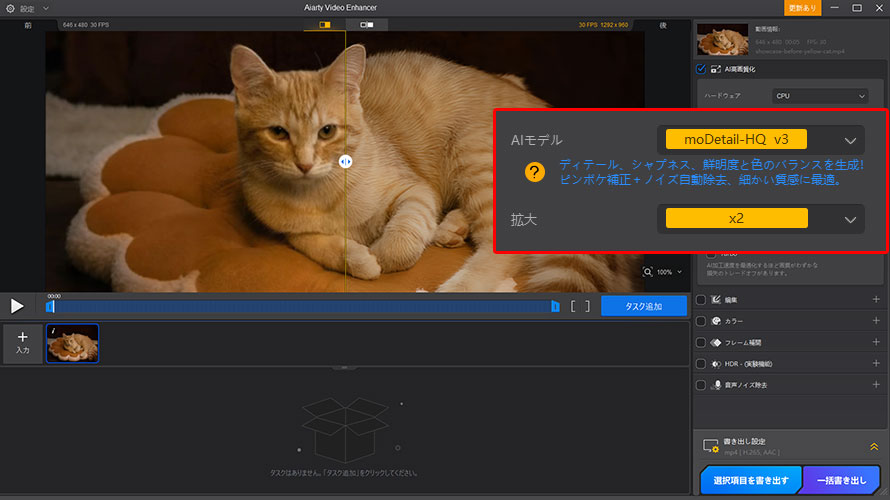This screenshot has height=500, width=890.
Task: Open the settings gear icon
Action: pyautogui.click(x=10, y=9)
